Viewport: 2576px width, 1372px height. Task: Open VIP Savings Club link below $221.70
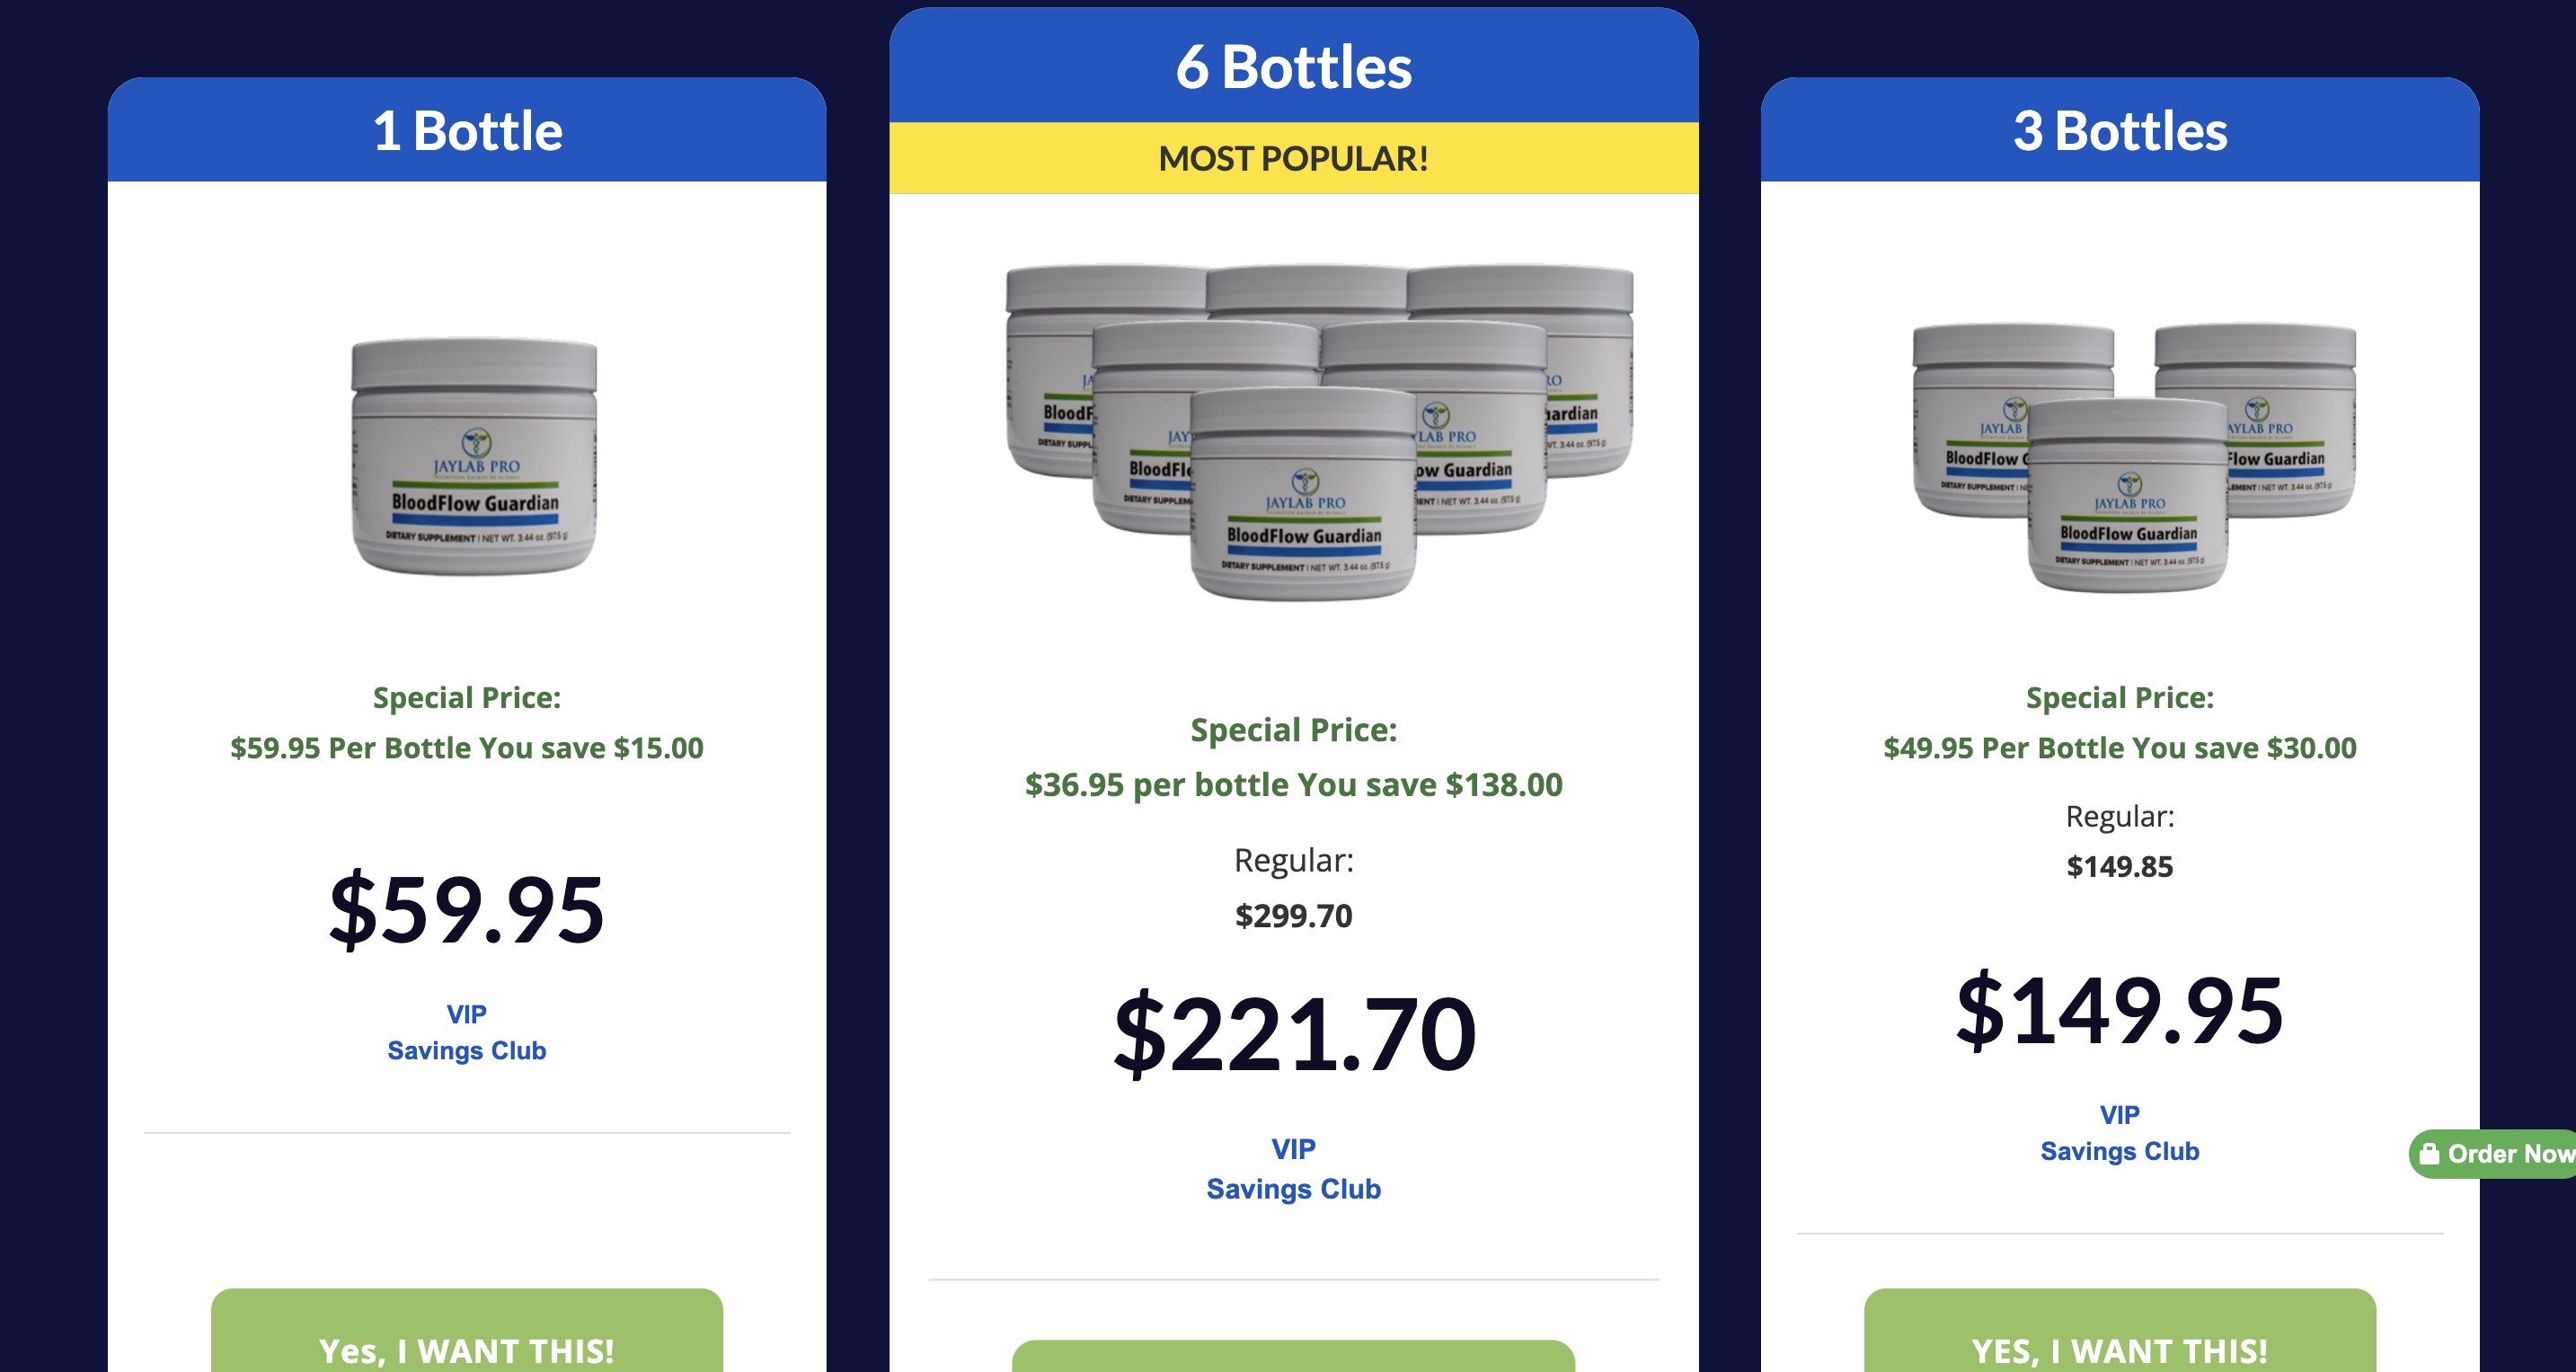point(1293,1169)
